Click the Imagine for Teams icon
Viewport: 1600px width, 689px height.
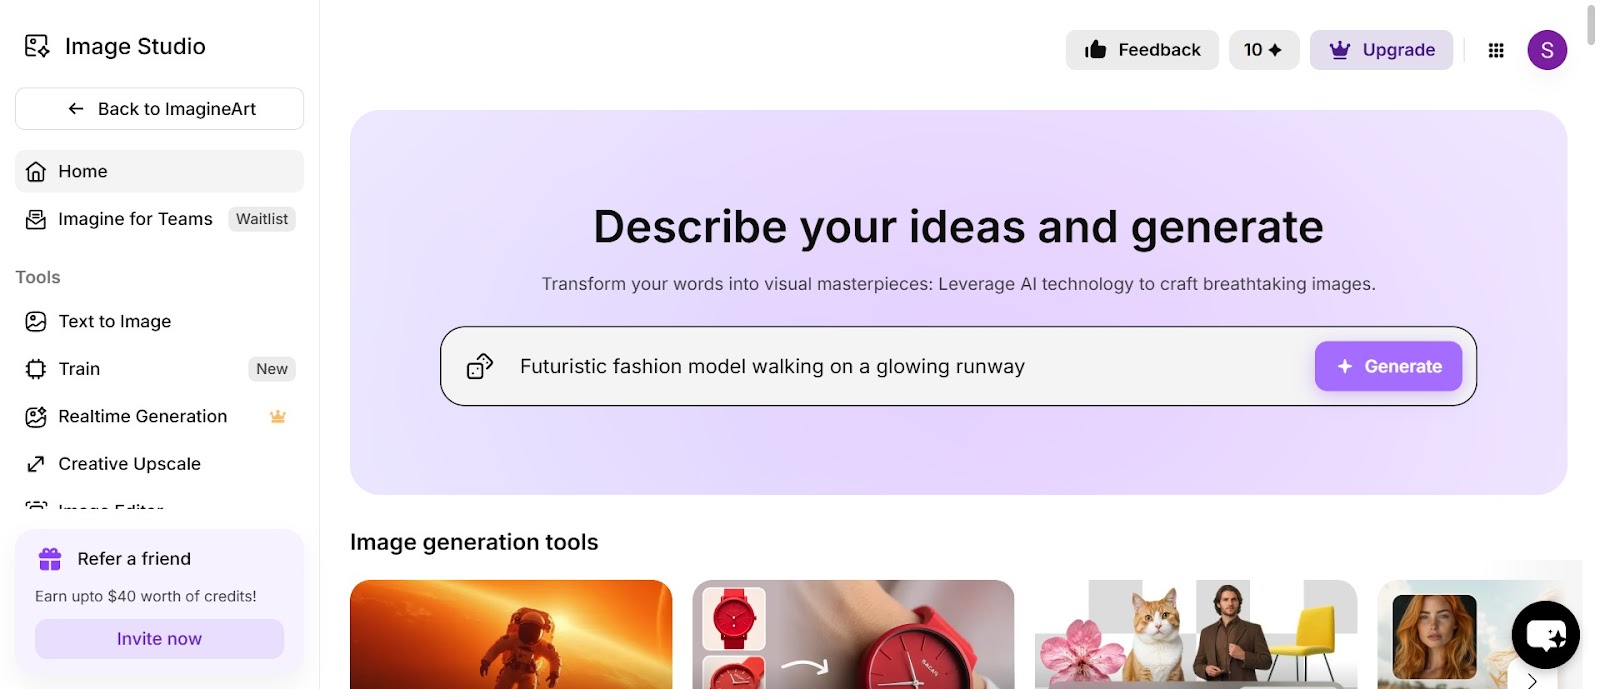pos(36,219)
